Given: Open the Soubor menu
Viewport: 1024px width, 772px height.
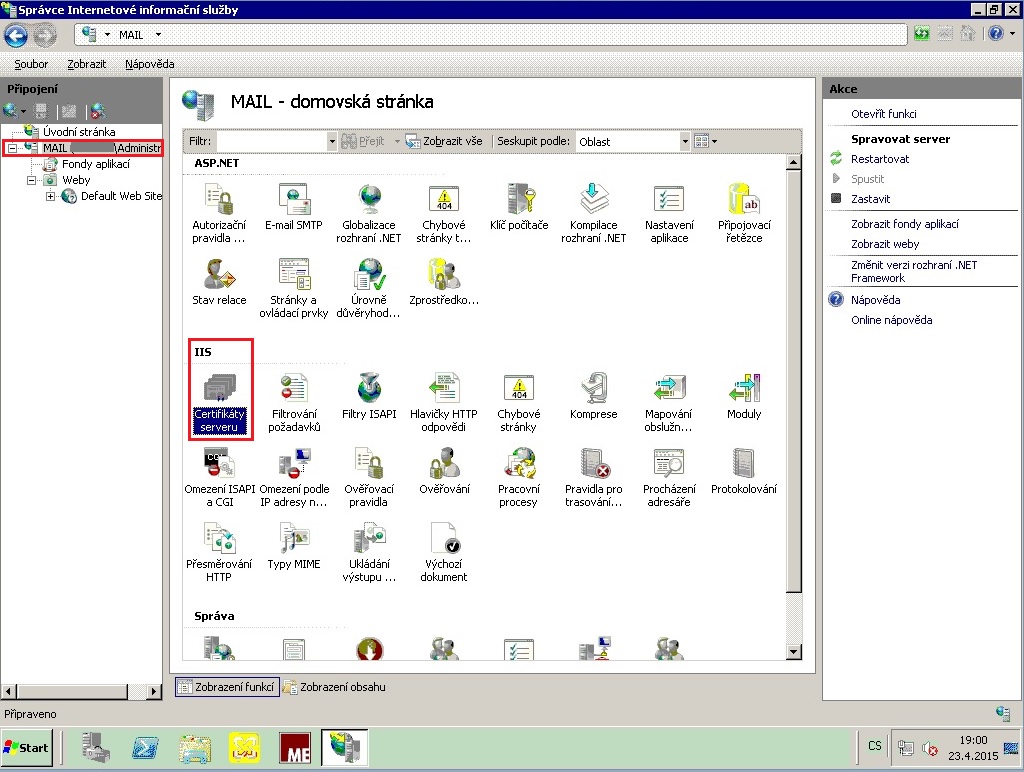Looking at the screenshot, I should tap(31, 64).
